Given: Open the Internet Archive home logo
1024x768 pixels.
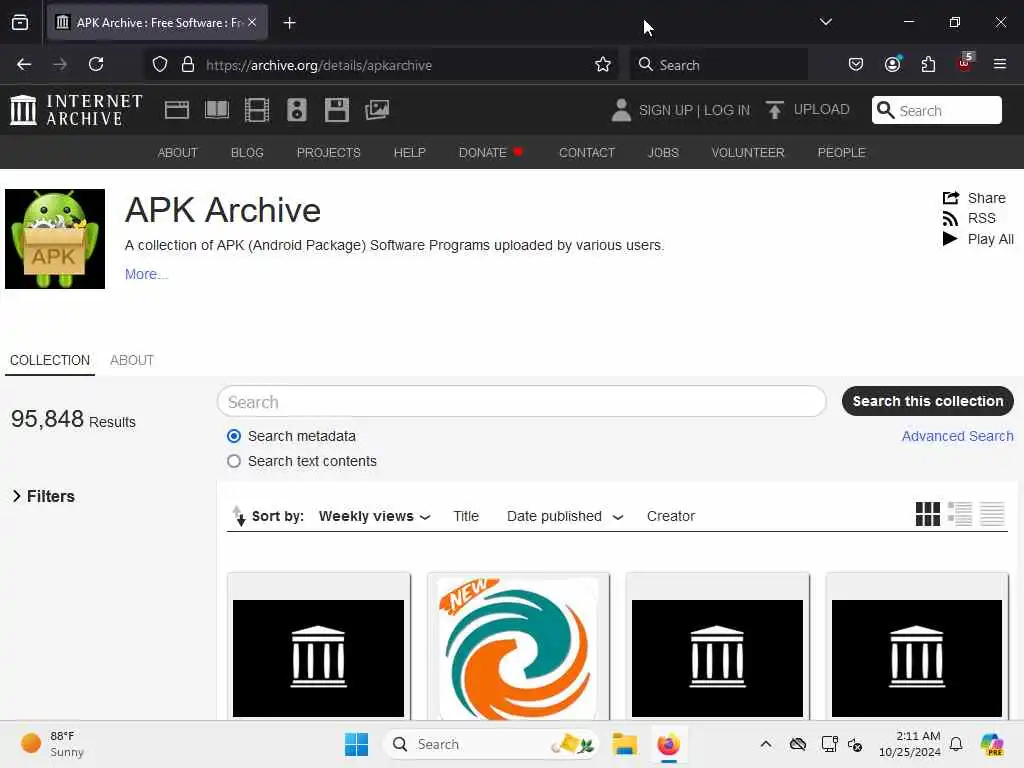Looking at the screenshot, I should click(76, 110).
